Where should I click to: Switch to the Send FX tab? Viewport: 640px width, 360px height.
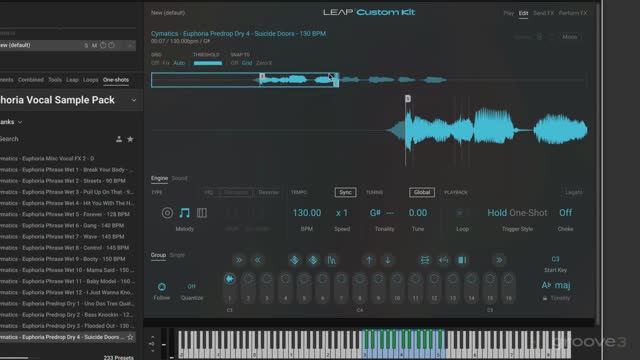(543, 13)
